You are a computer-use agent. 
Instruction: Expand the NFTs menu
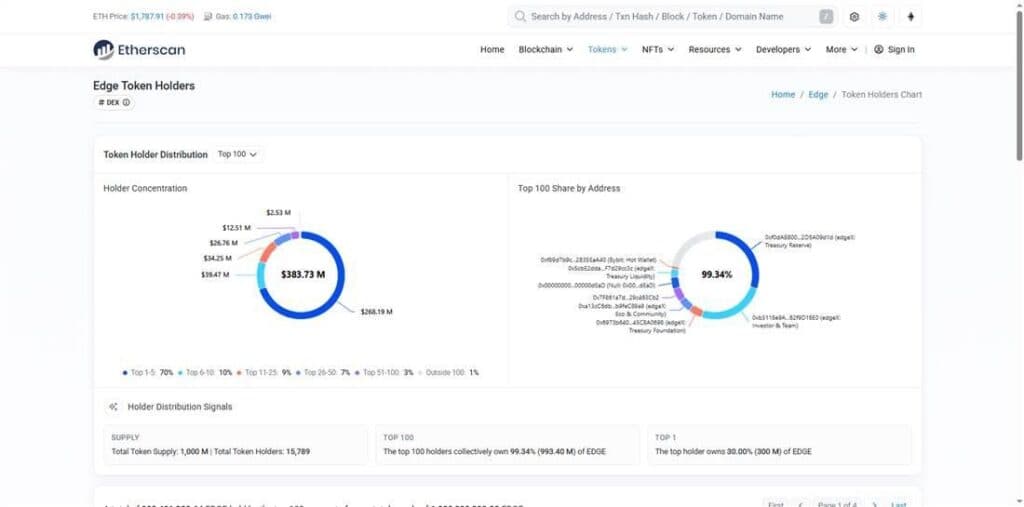[x=658, y=50]
